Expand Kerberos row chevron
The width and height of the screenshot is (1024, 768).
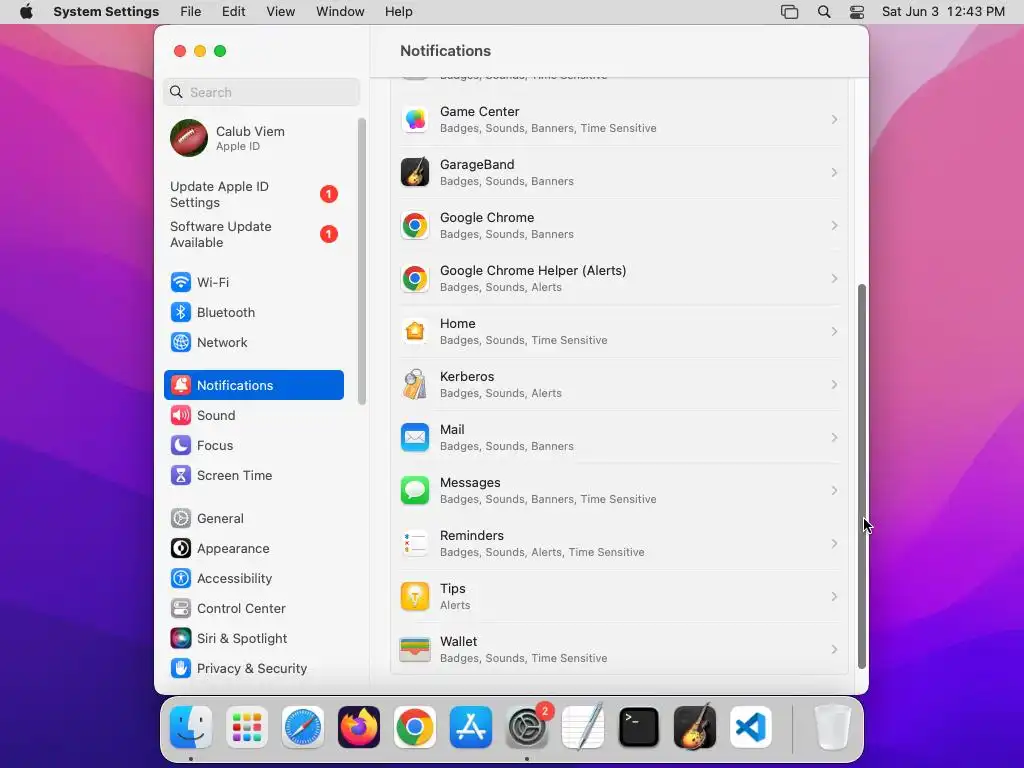click(x=835, y=384)
